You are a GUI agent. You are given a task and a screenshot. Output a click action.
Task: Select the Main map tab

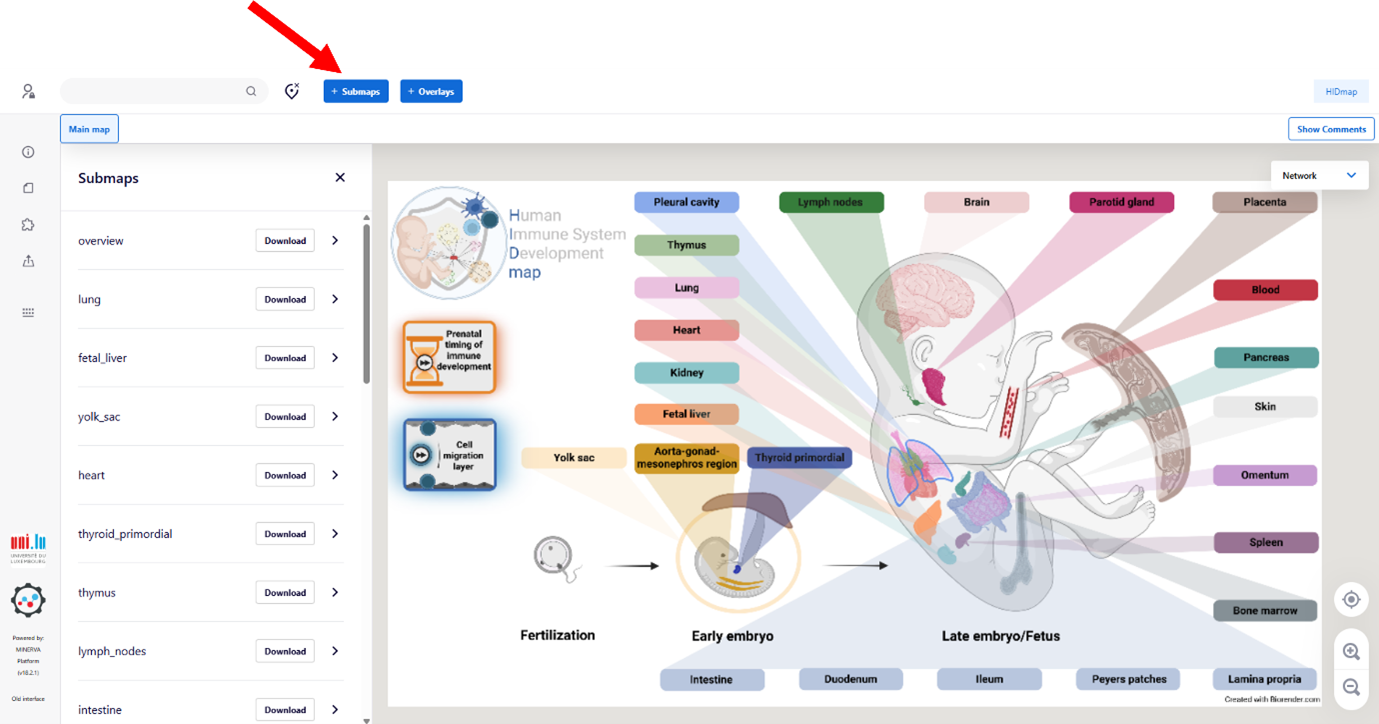[x=89, y=129]
